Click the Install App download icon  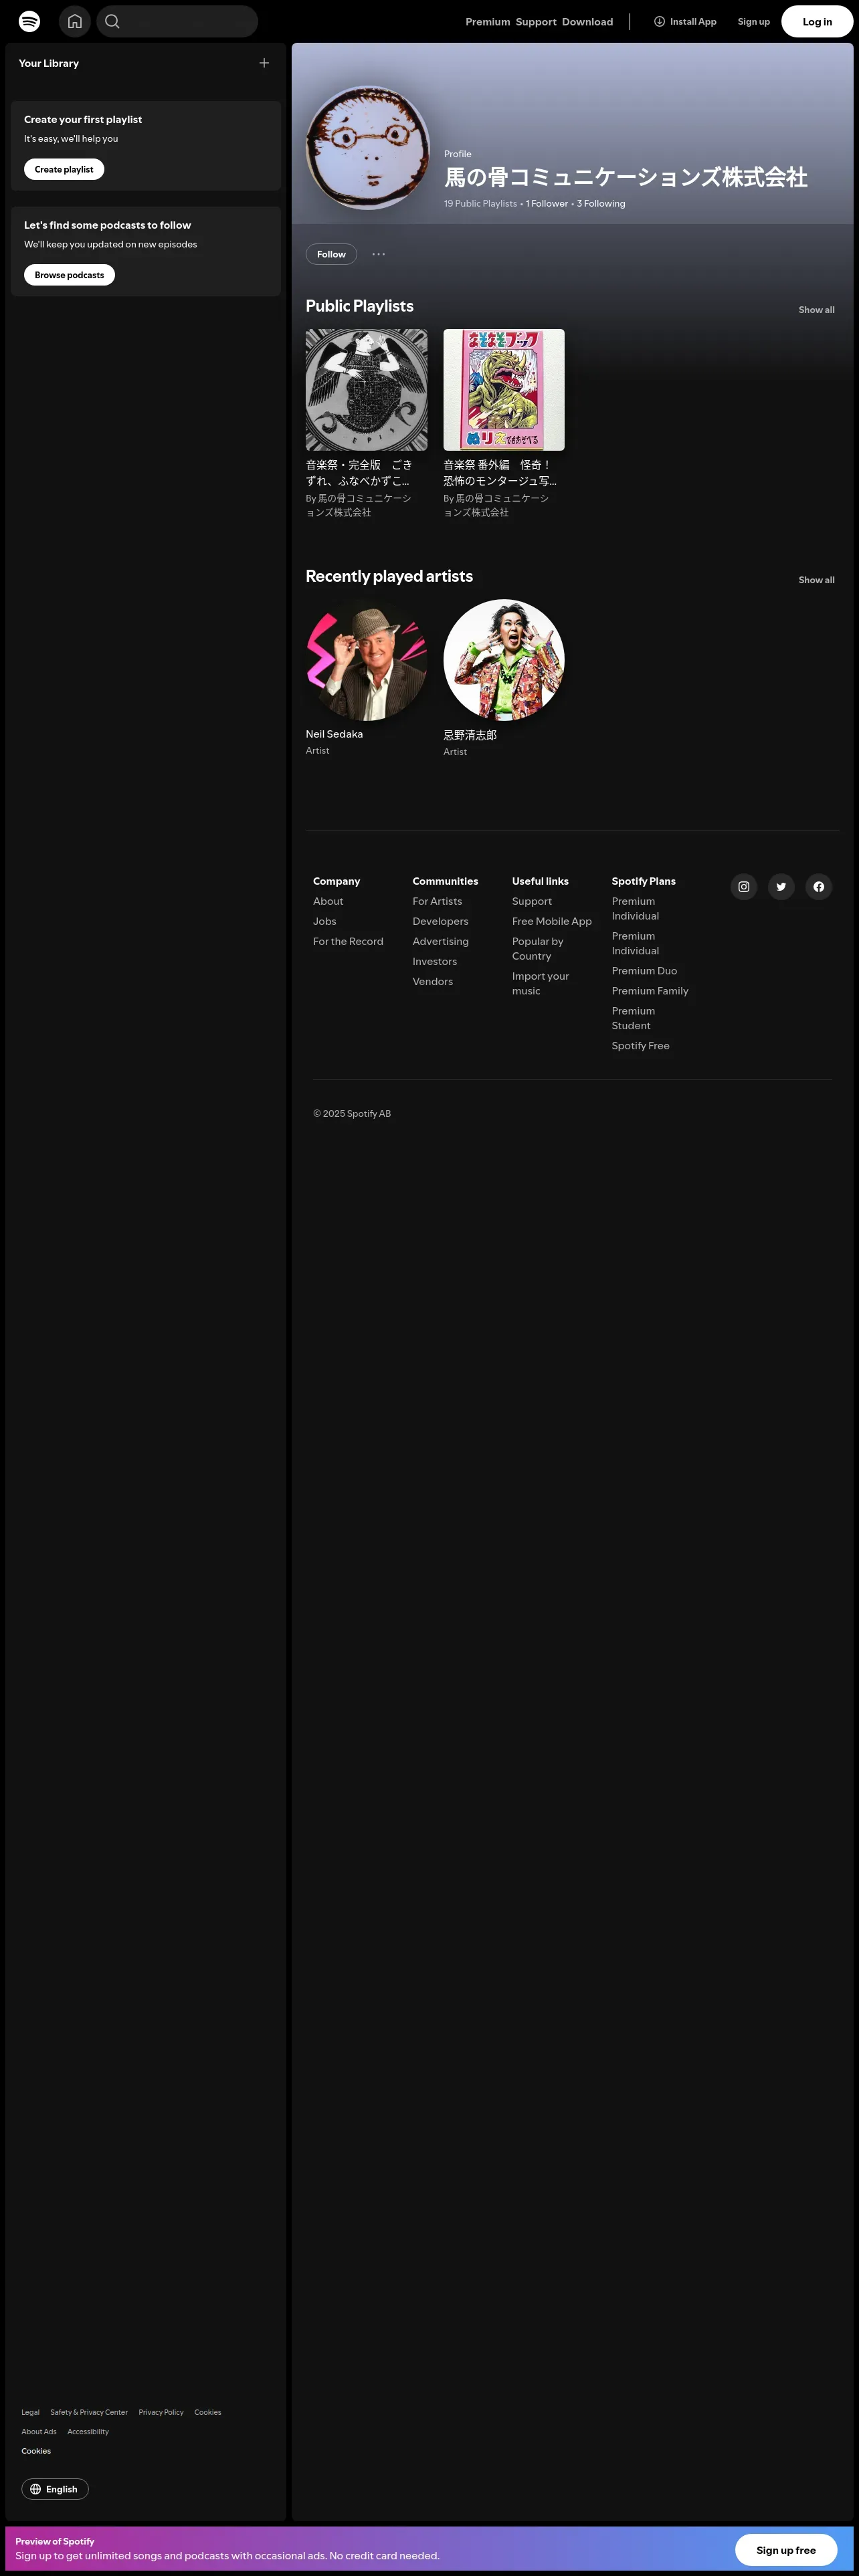point(660,21)
